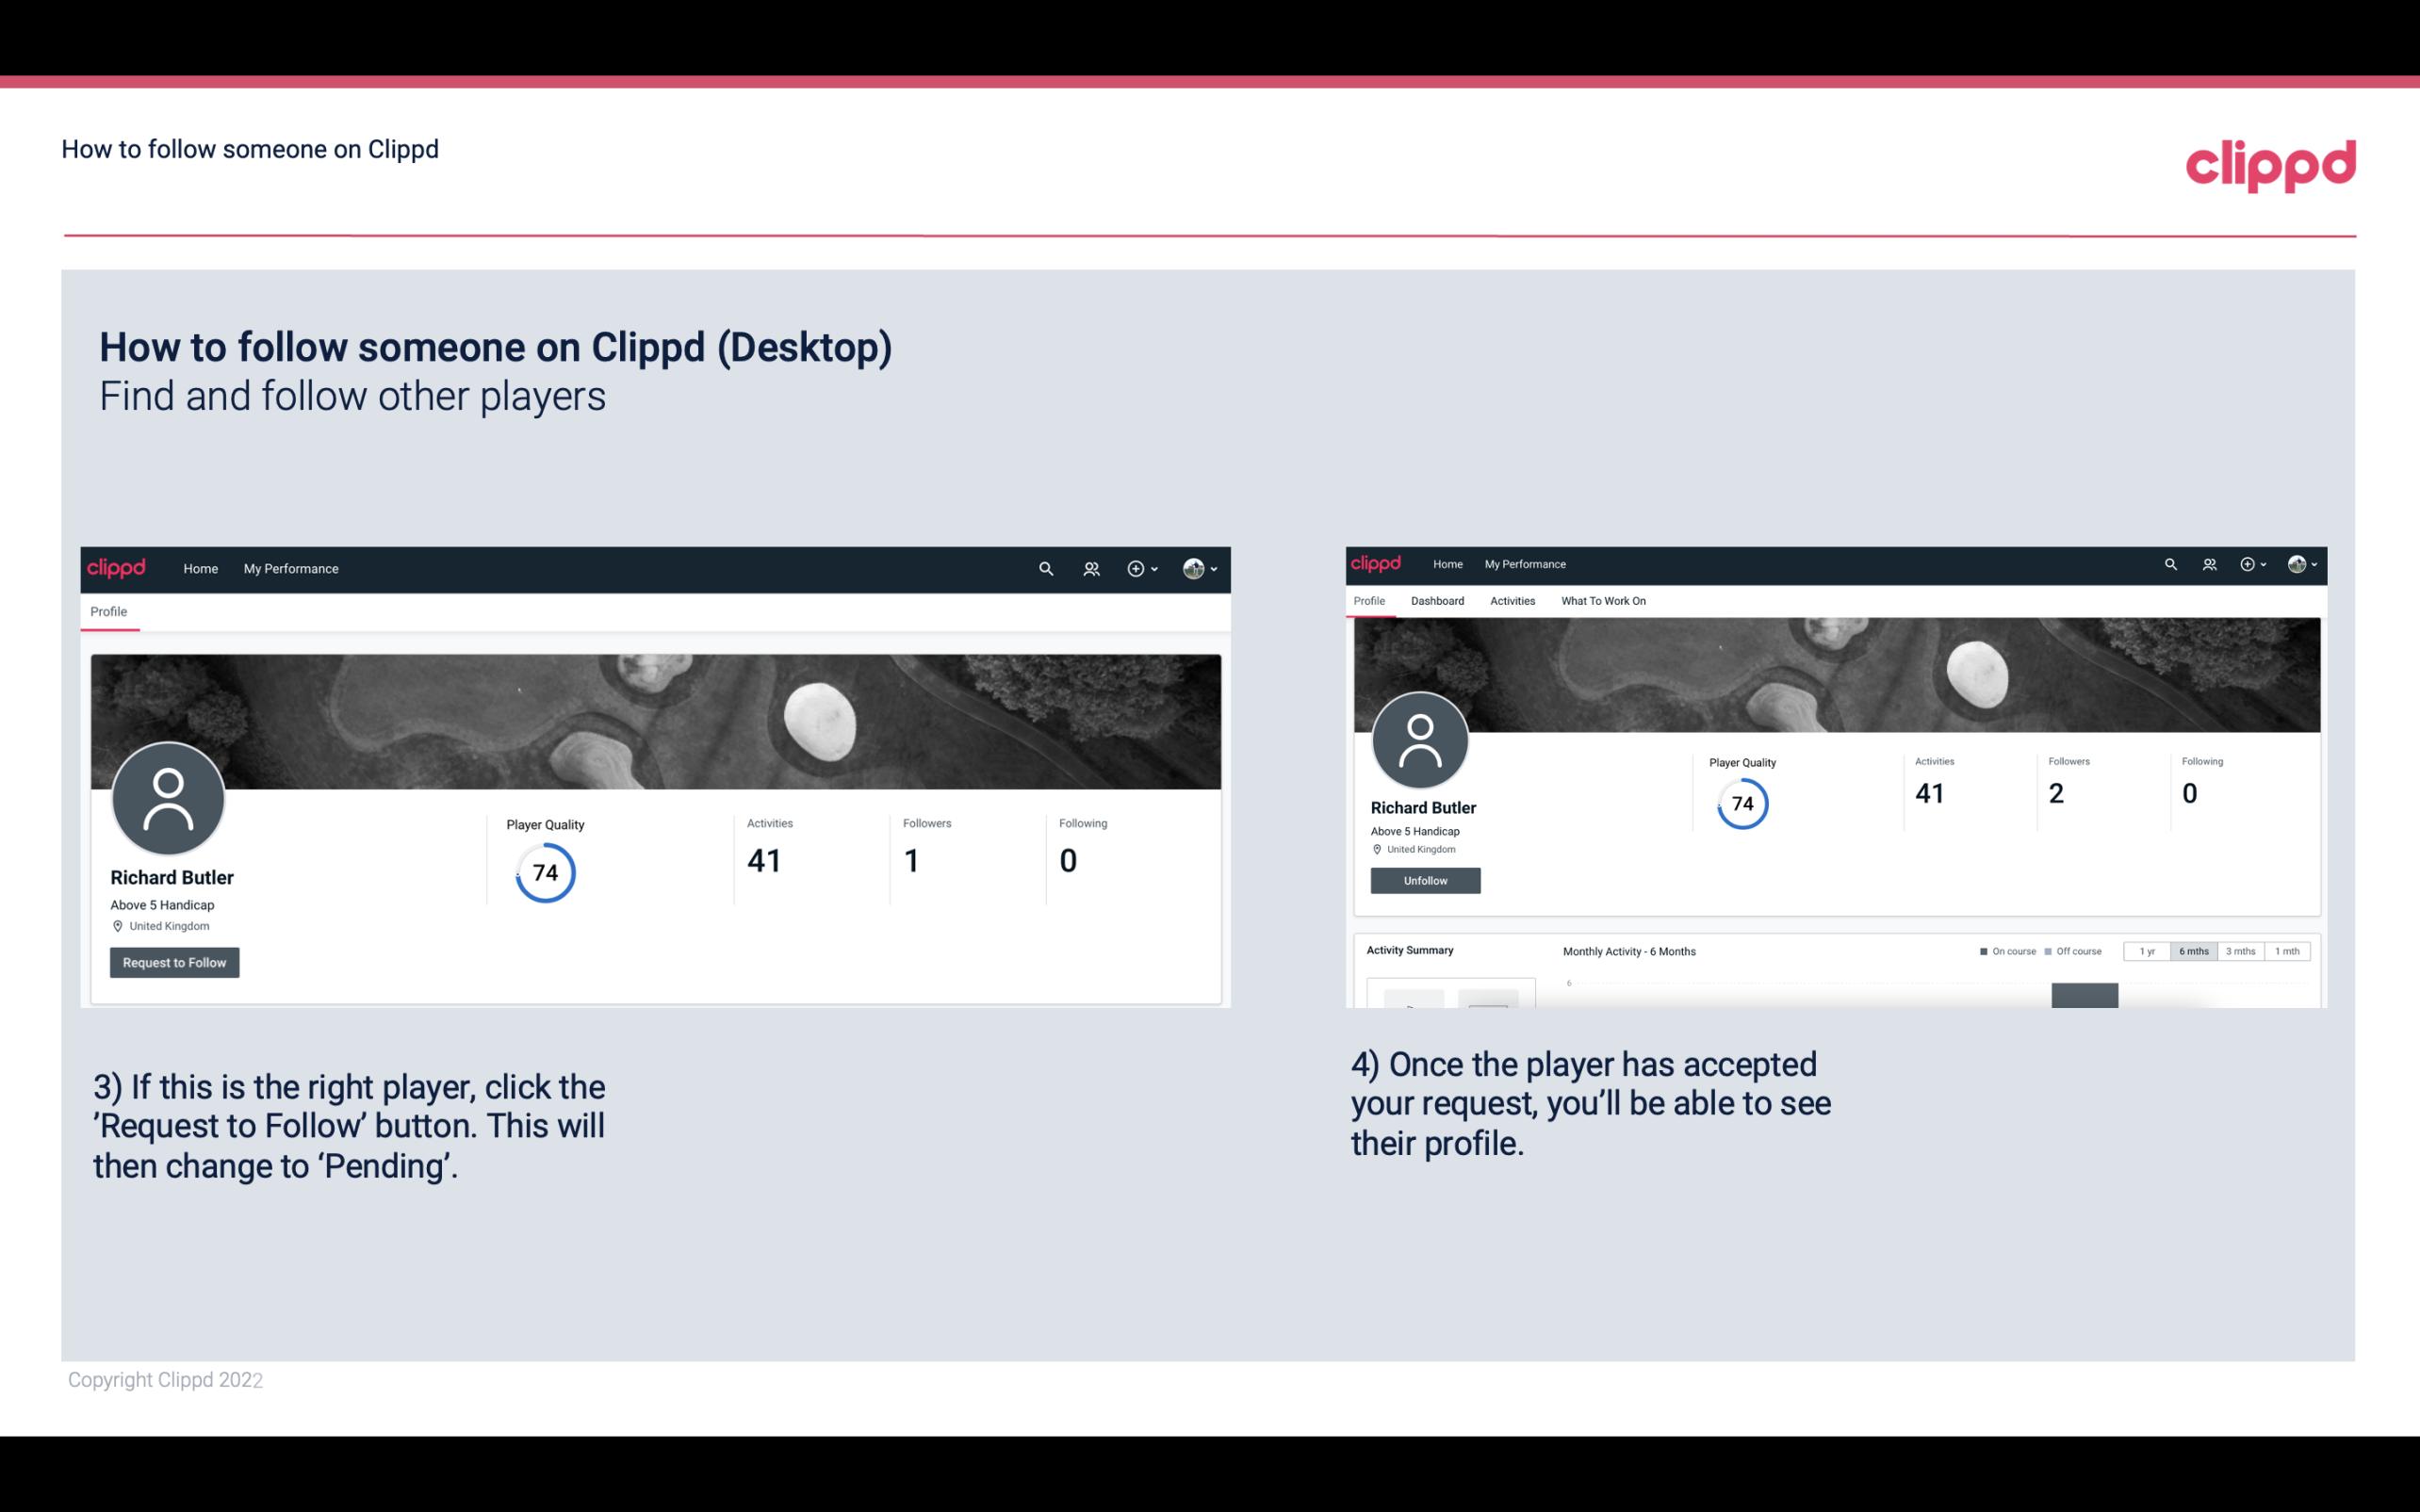Select the 'Home' menu item in navbar

(201, 568)
